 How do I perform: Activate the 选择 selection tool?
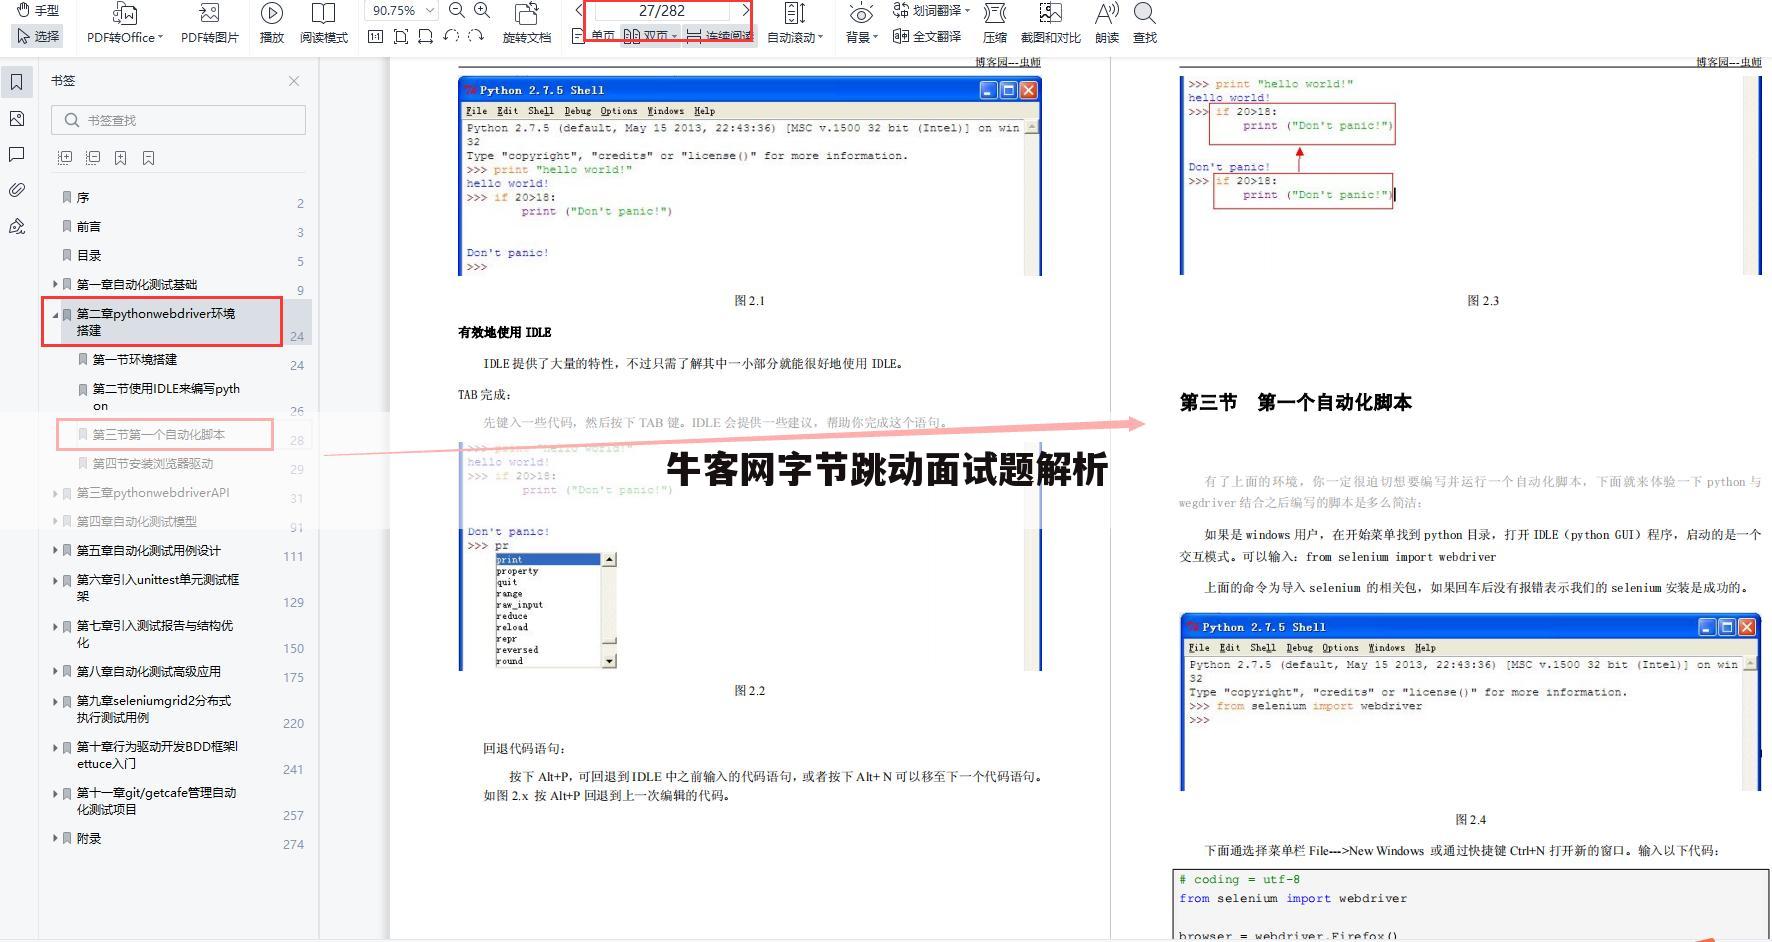[37, 36]
